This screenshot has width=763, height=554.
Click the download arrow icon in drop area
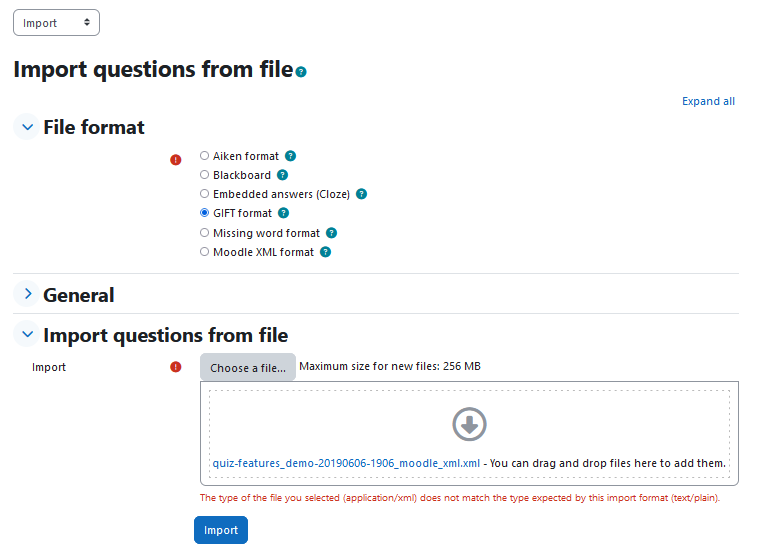469,424
